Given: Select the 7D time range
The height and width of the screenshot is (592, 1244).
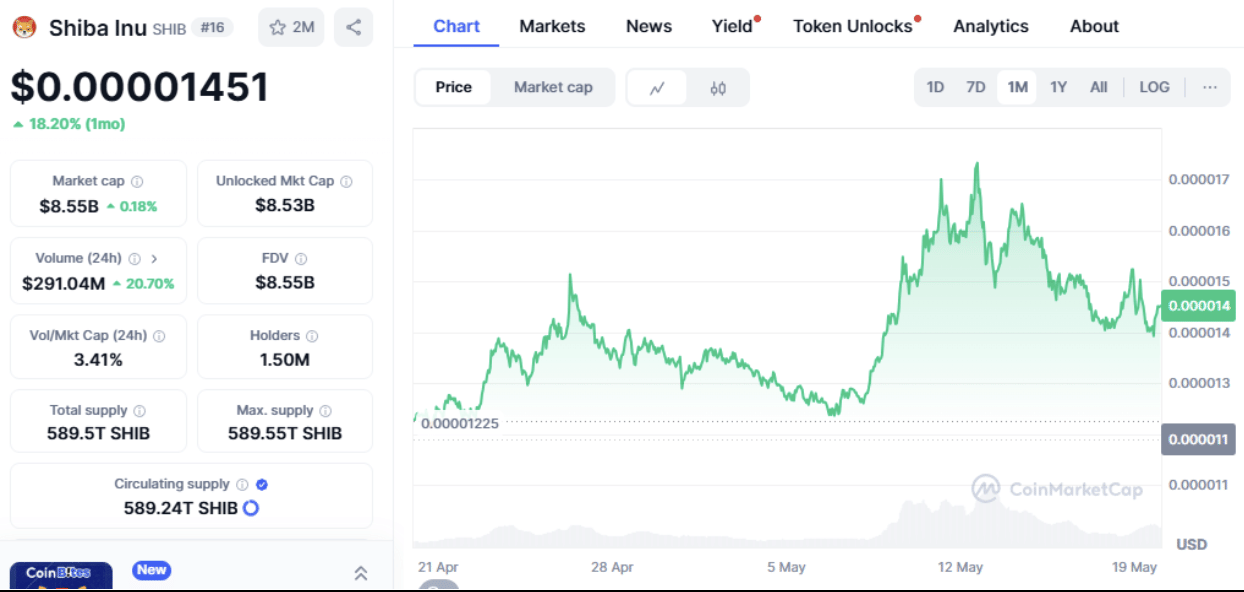Looking at the screenshot, I should (976, 88).
